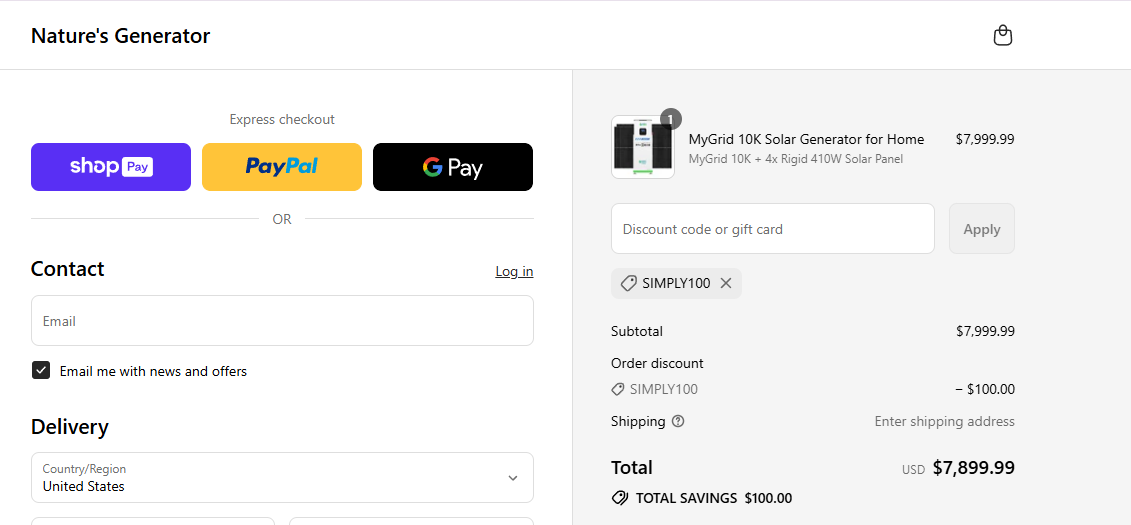Remove the SIMPLY100 discount code tag
The height and width of the screenshot is (525, 1131).
[726, 283]
